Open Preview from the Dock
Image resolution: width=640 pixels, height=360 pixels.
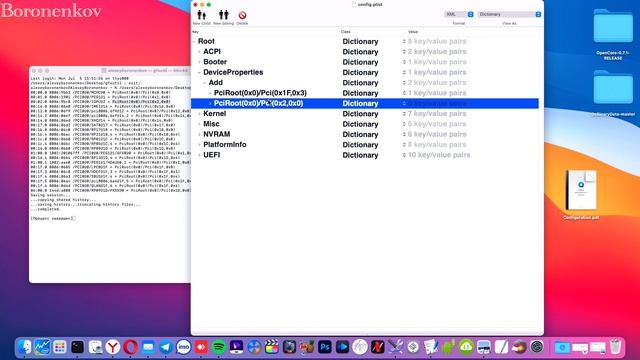click(x=95, y=347)
